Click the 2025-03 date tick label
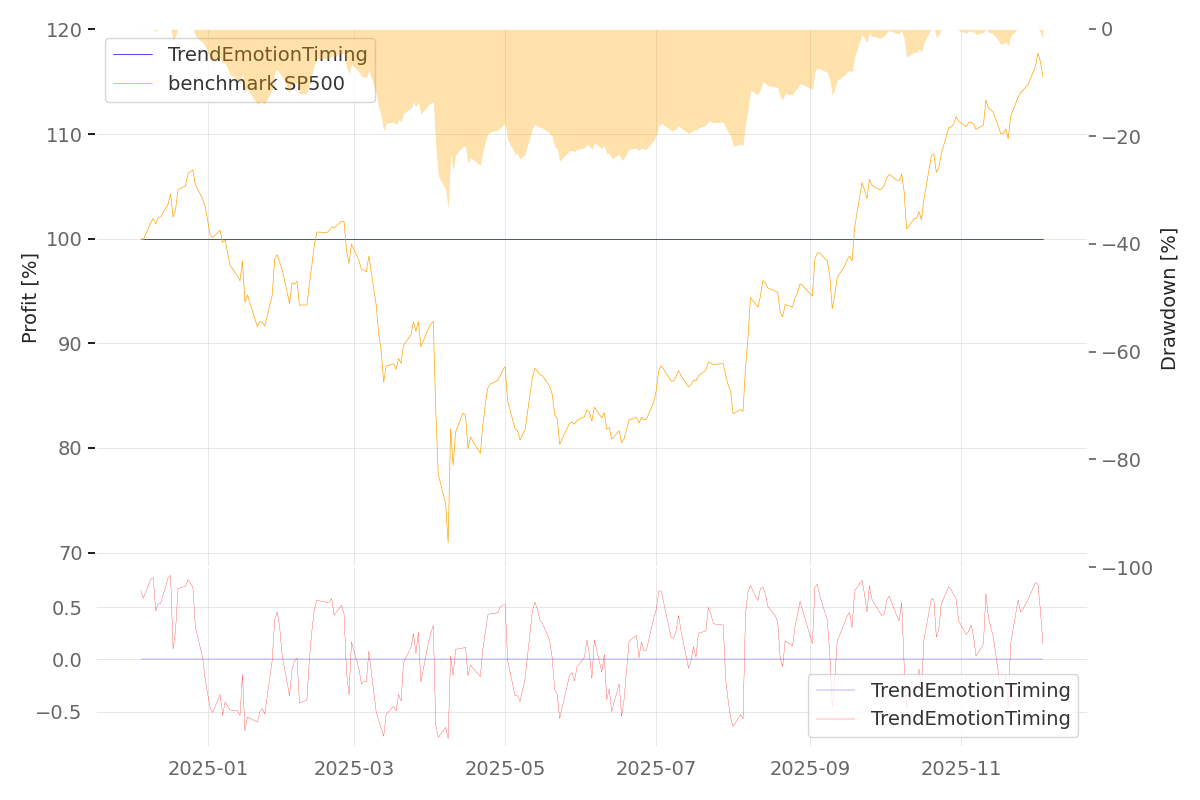 pyautogui.click(x=355, y=768)
